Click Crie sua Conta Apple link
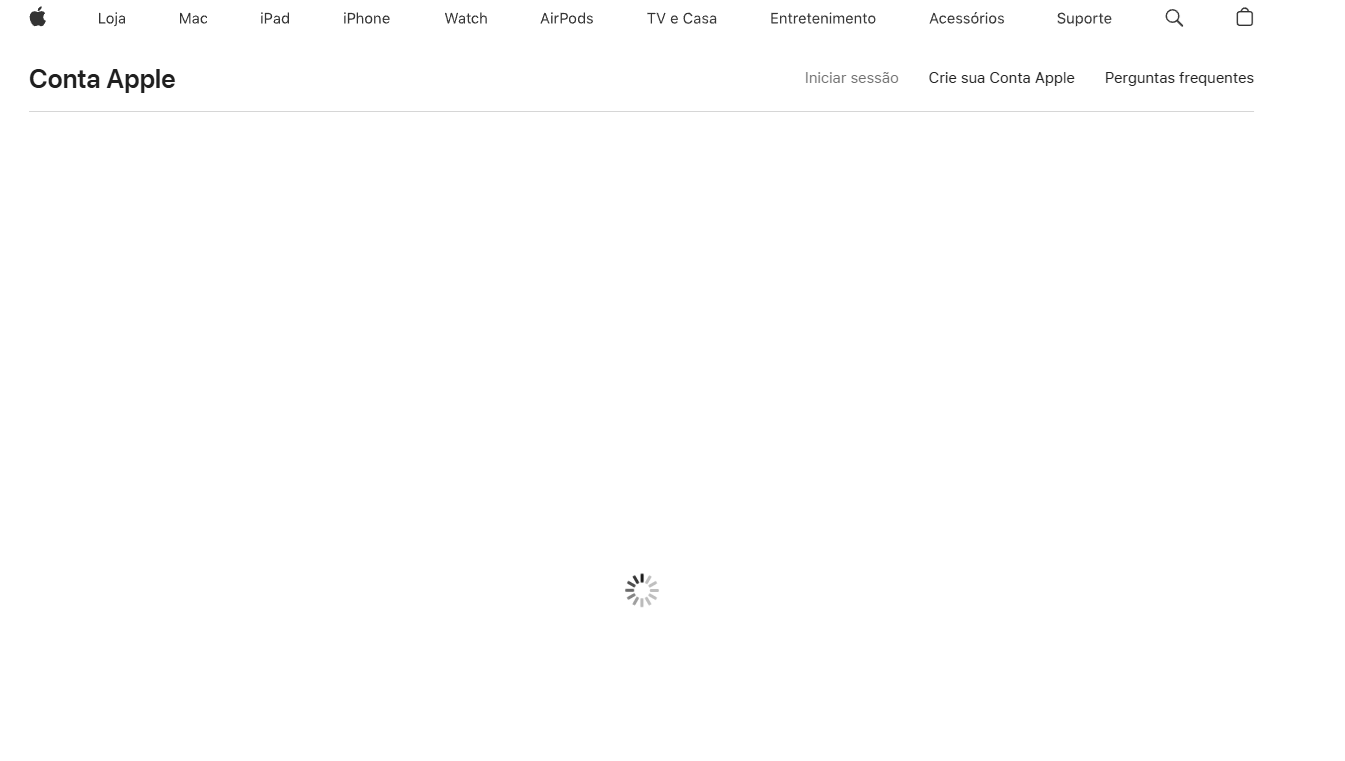1345x761 pixels. pos(1001,78)
